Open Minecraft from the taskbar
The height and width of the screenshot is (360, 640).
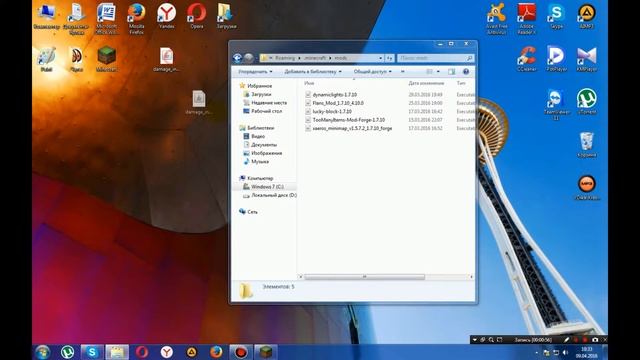point(266,352)
